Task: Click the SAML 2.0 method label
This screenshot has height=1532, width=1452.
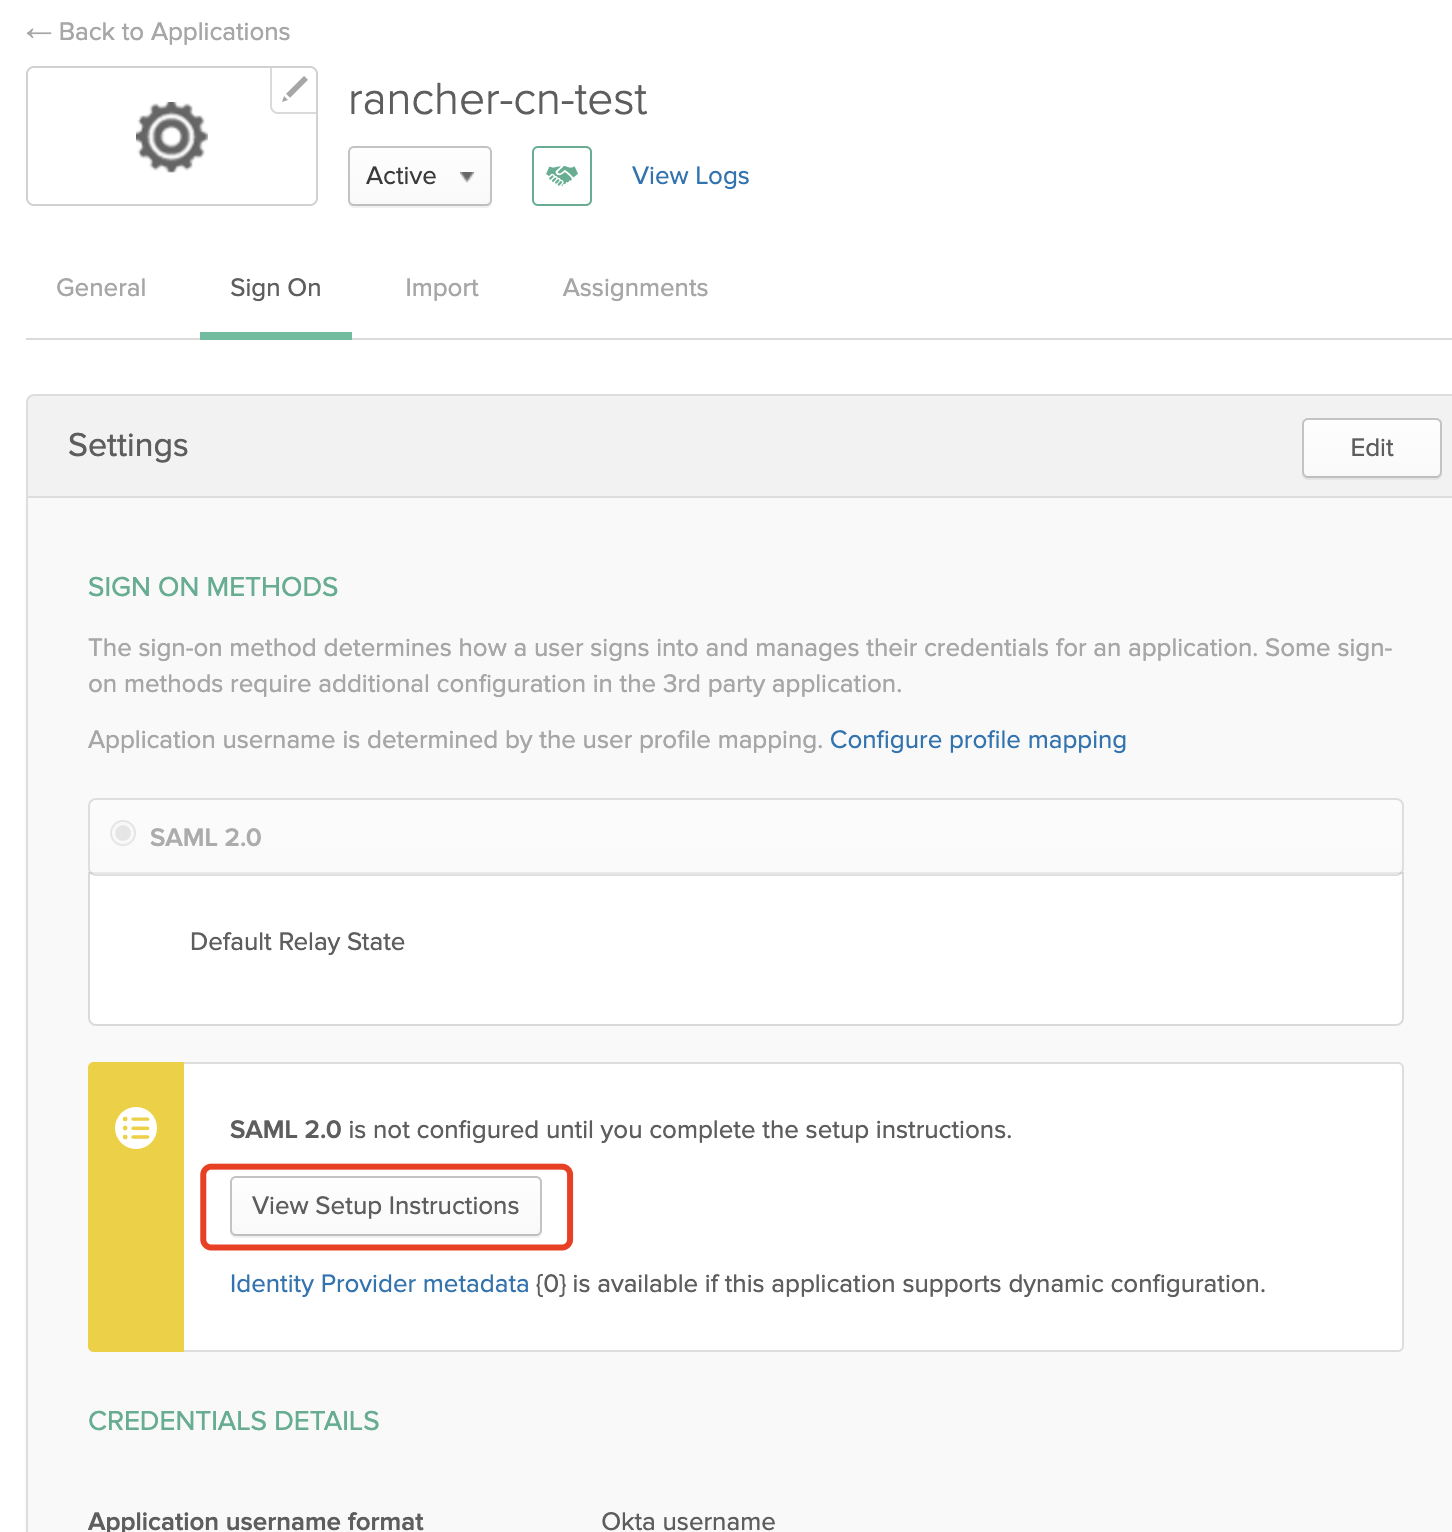Action: (x=206, y=838)
